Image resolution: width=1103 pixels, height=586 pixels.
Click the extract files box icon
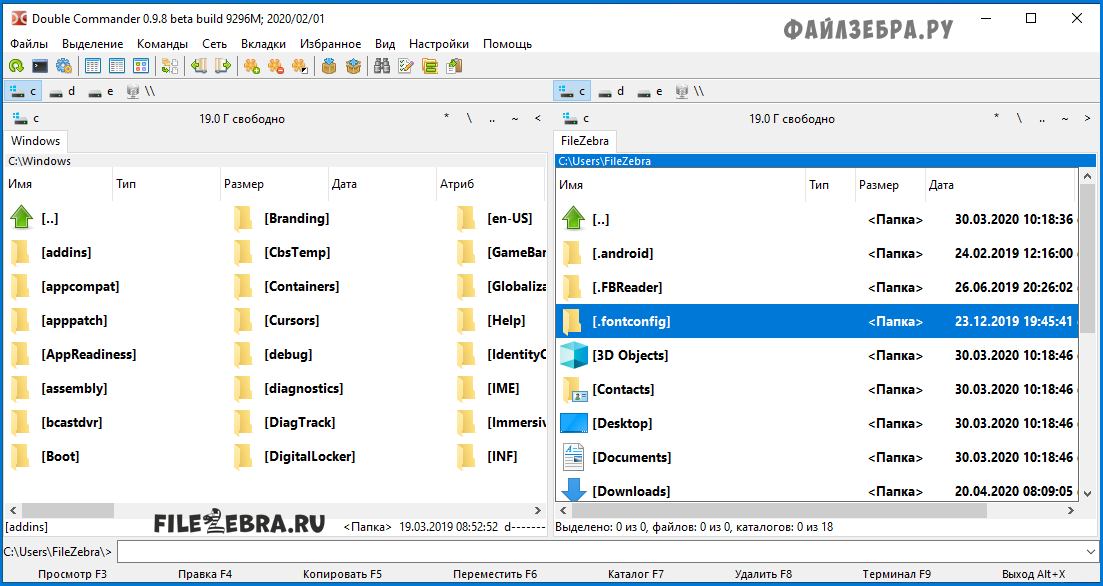(353, 66)
